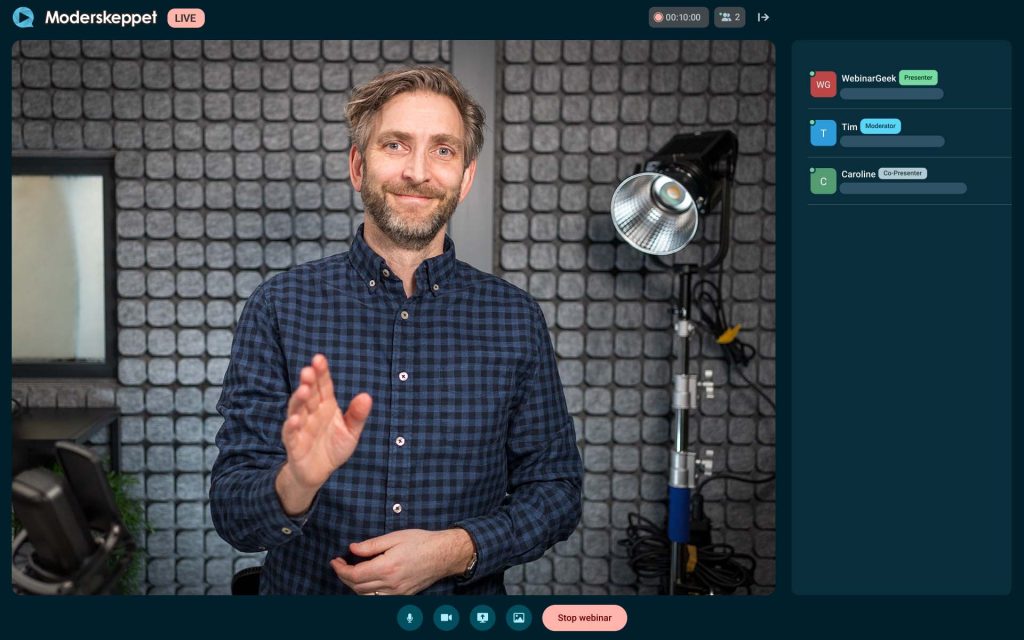
Task: Click the LIVE status badge
Action: (x=185, y=18)
